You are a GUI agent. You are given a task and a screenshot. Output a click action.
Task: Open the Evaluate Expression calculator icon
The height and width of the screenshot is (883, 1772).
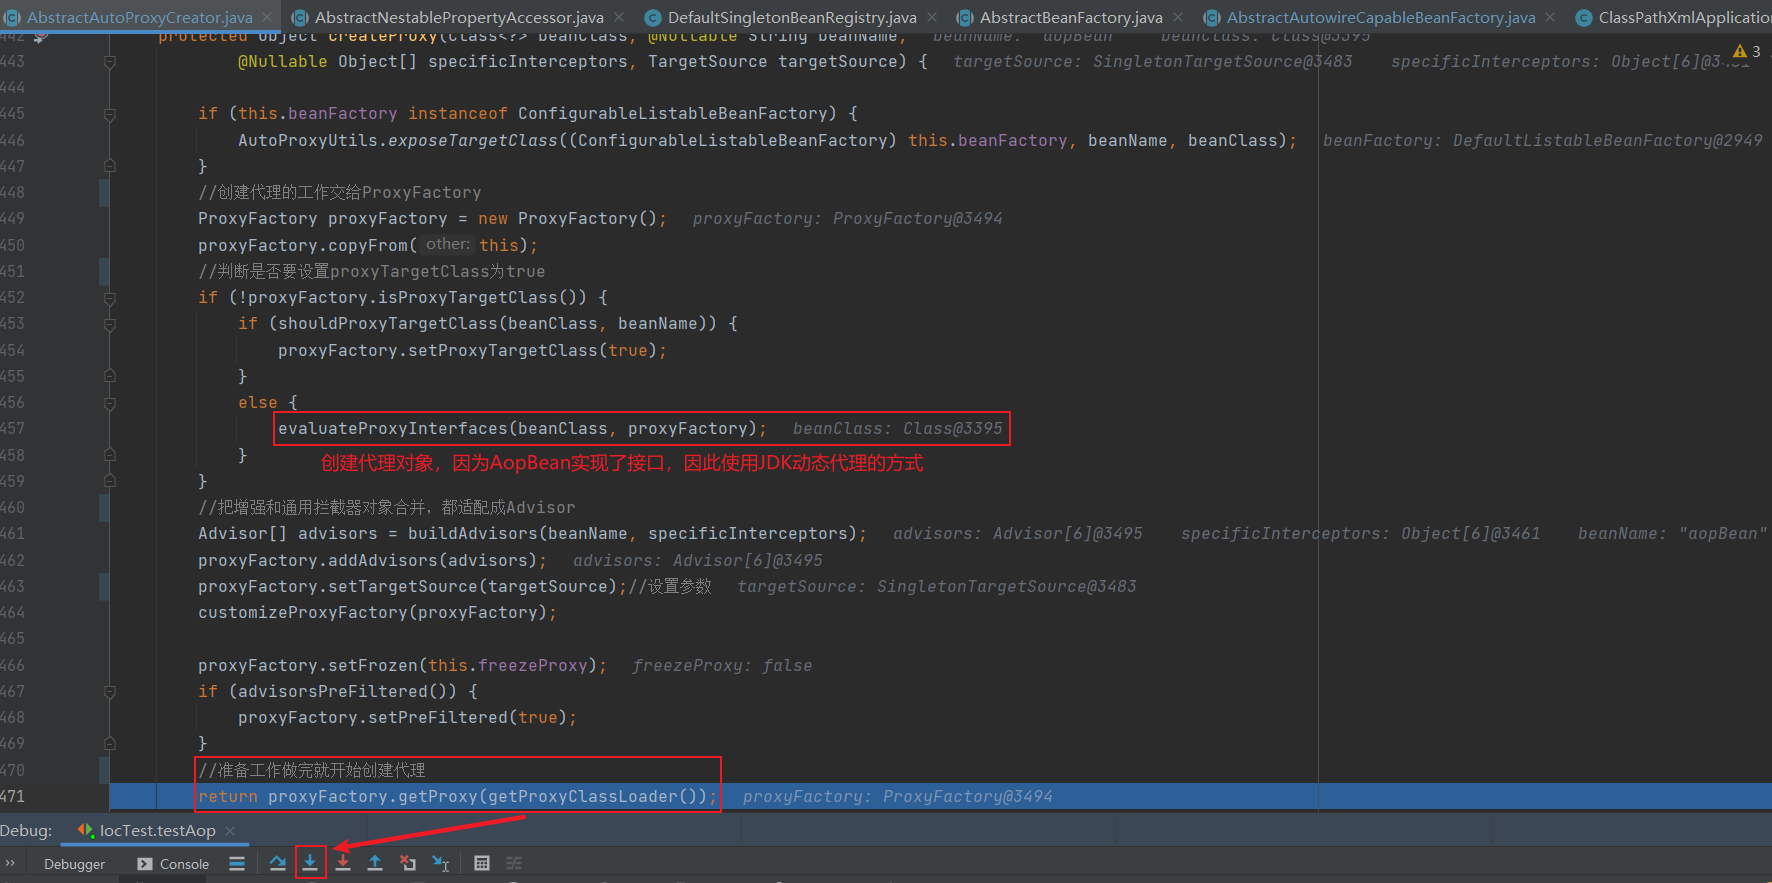tap(482, 863)
